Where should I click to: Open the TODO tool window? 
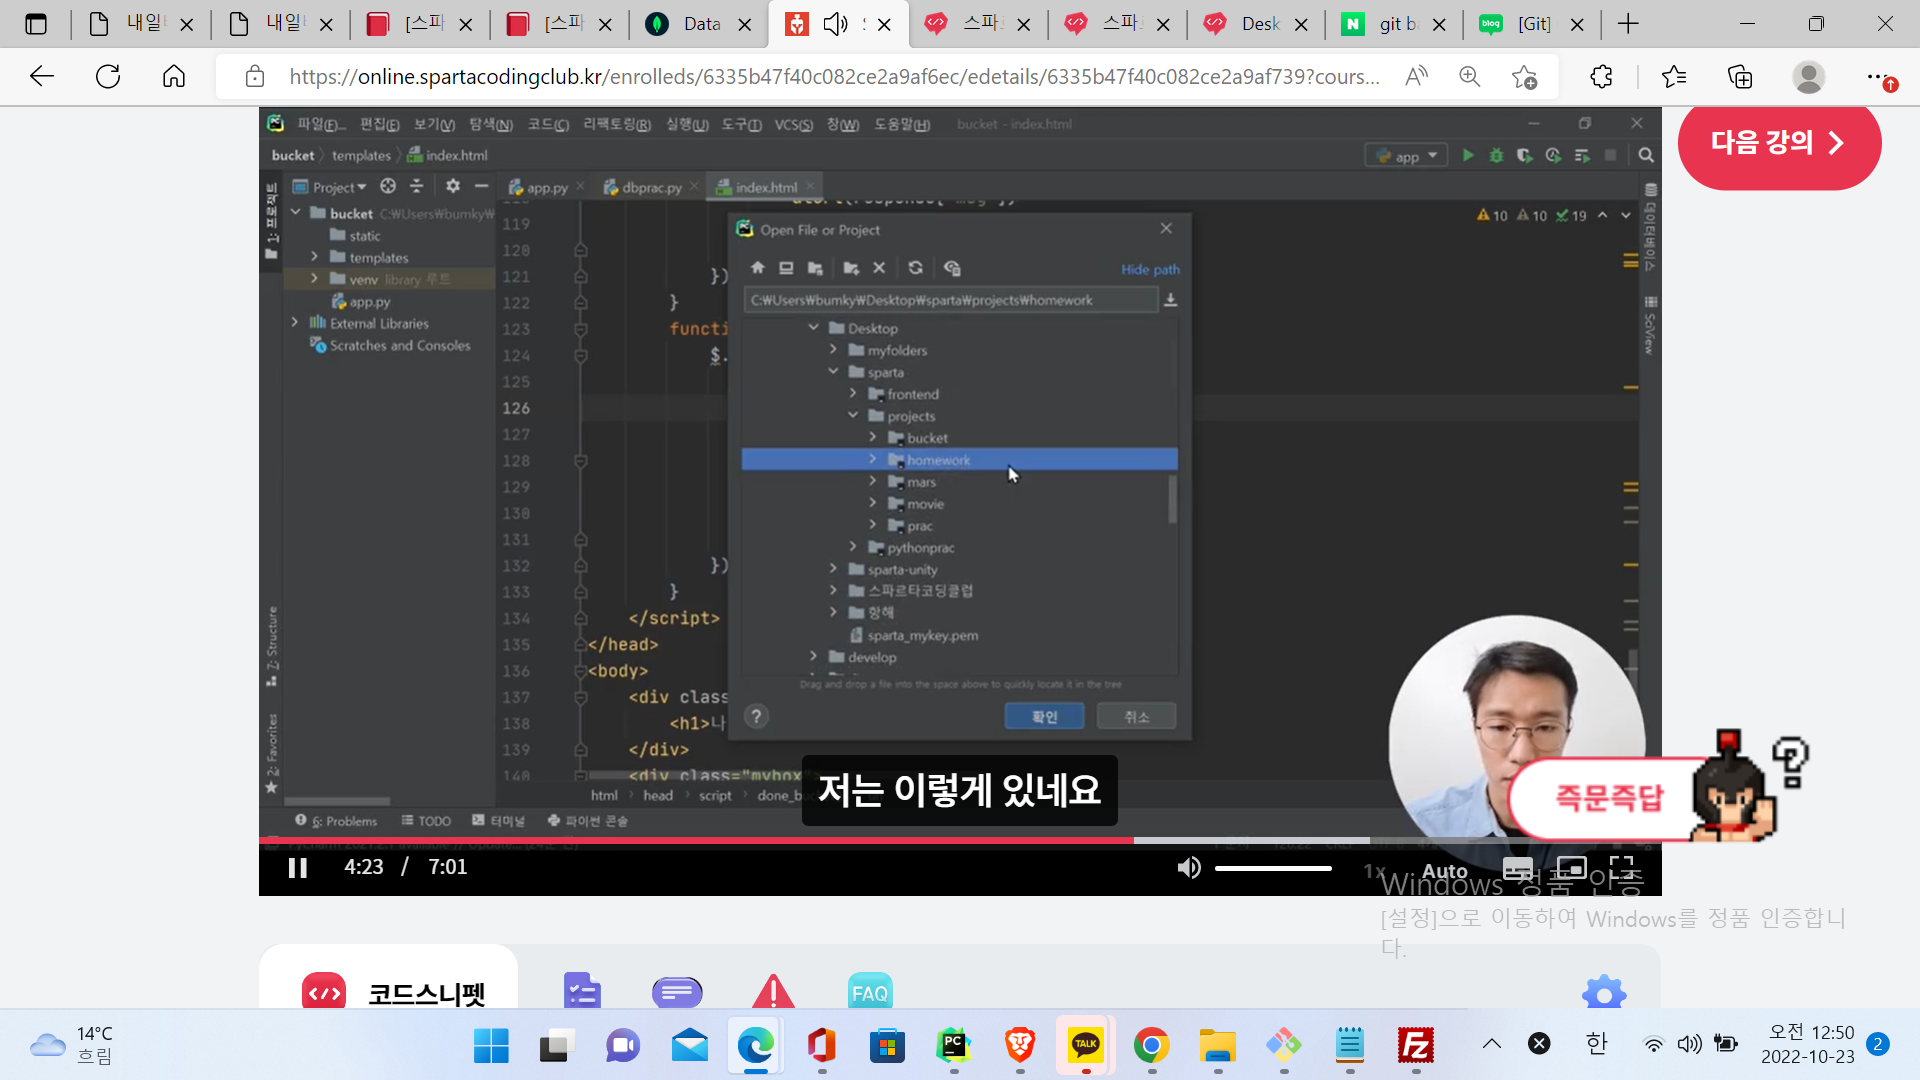(x=426, y=821)
